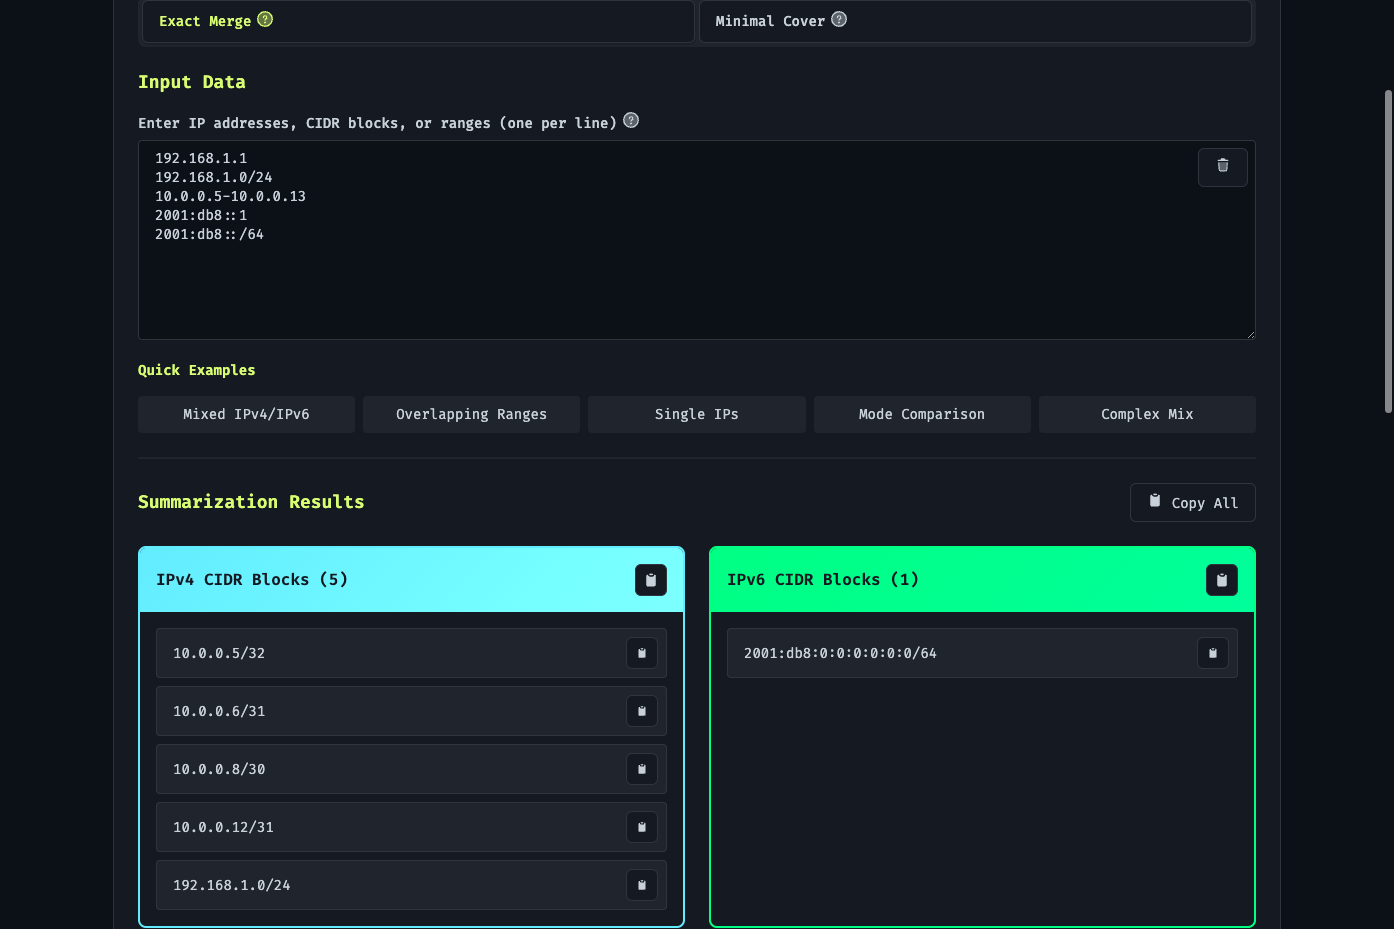Click the 10.0.0.6/31 result text
The height and width of the screenshot is (929, 1394).
coord(219,711)
